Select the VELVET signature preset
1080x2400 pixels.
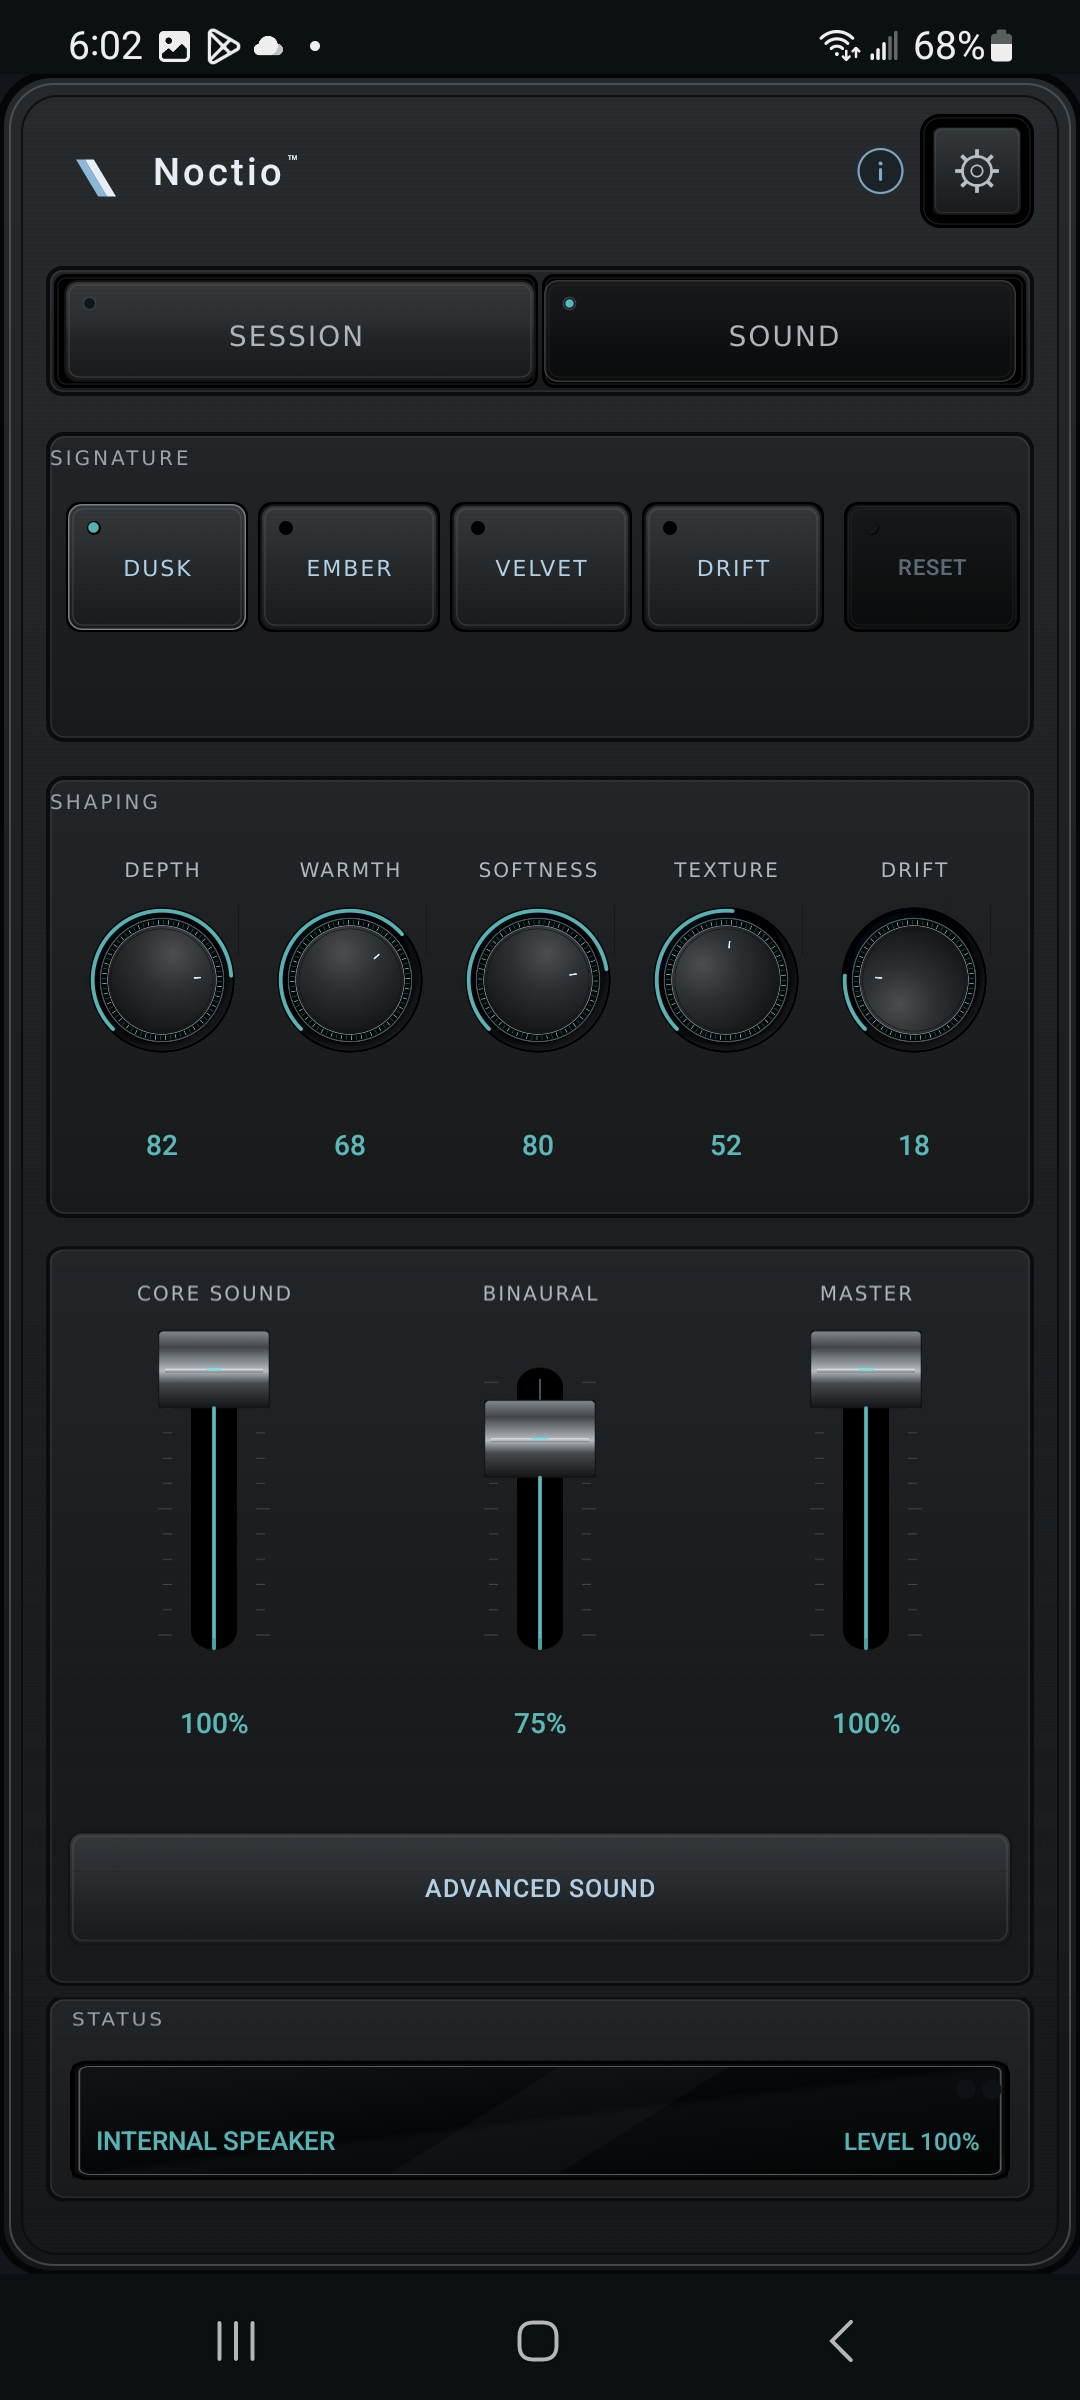pyautogui.click(x=541, y=567)
